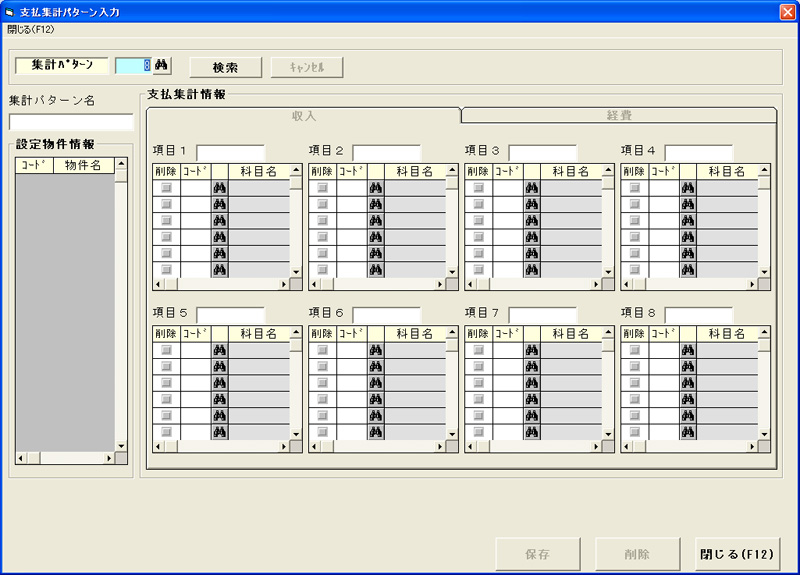Click 集計パターン名 text field
The image size is (800, 575).
(x=71, y=122)
